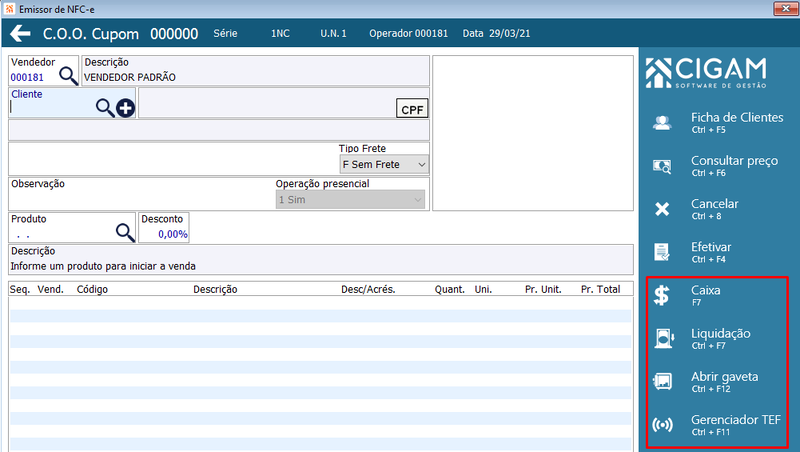Viewport: 800px width, 452px height.
Task: Open Gerenciador TEF
Action: 736,425
